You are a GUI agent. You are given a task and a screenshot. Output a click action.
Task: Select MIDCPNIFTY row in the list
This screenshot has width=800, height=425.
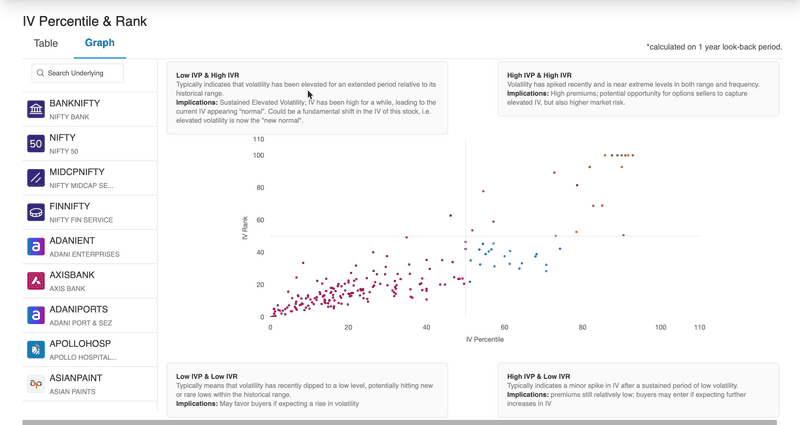(x=90, y=178)
